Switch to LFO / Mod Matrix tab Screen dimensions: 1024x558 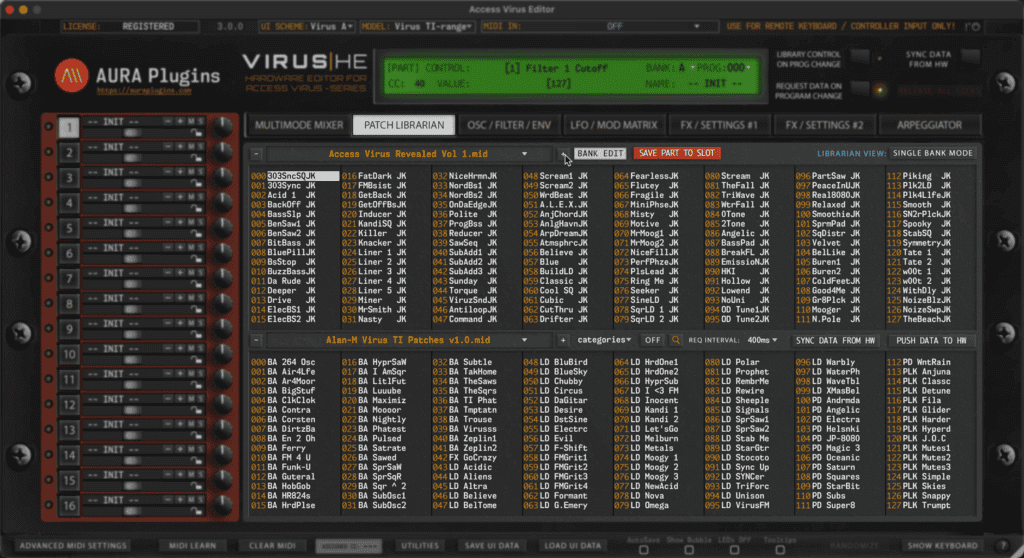coord(614,125)
